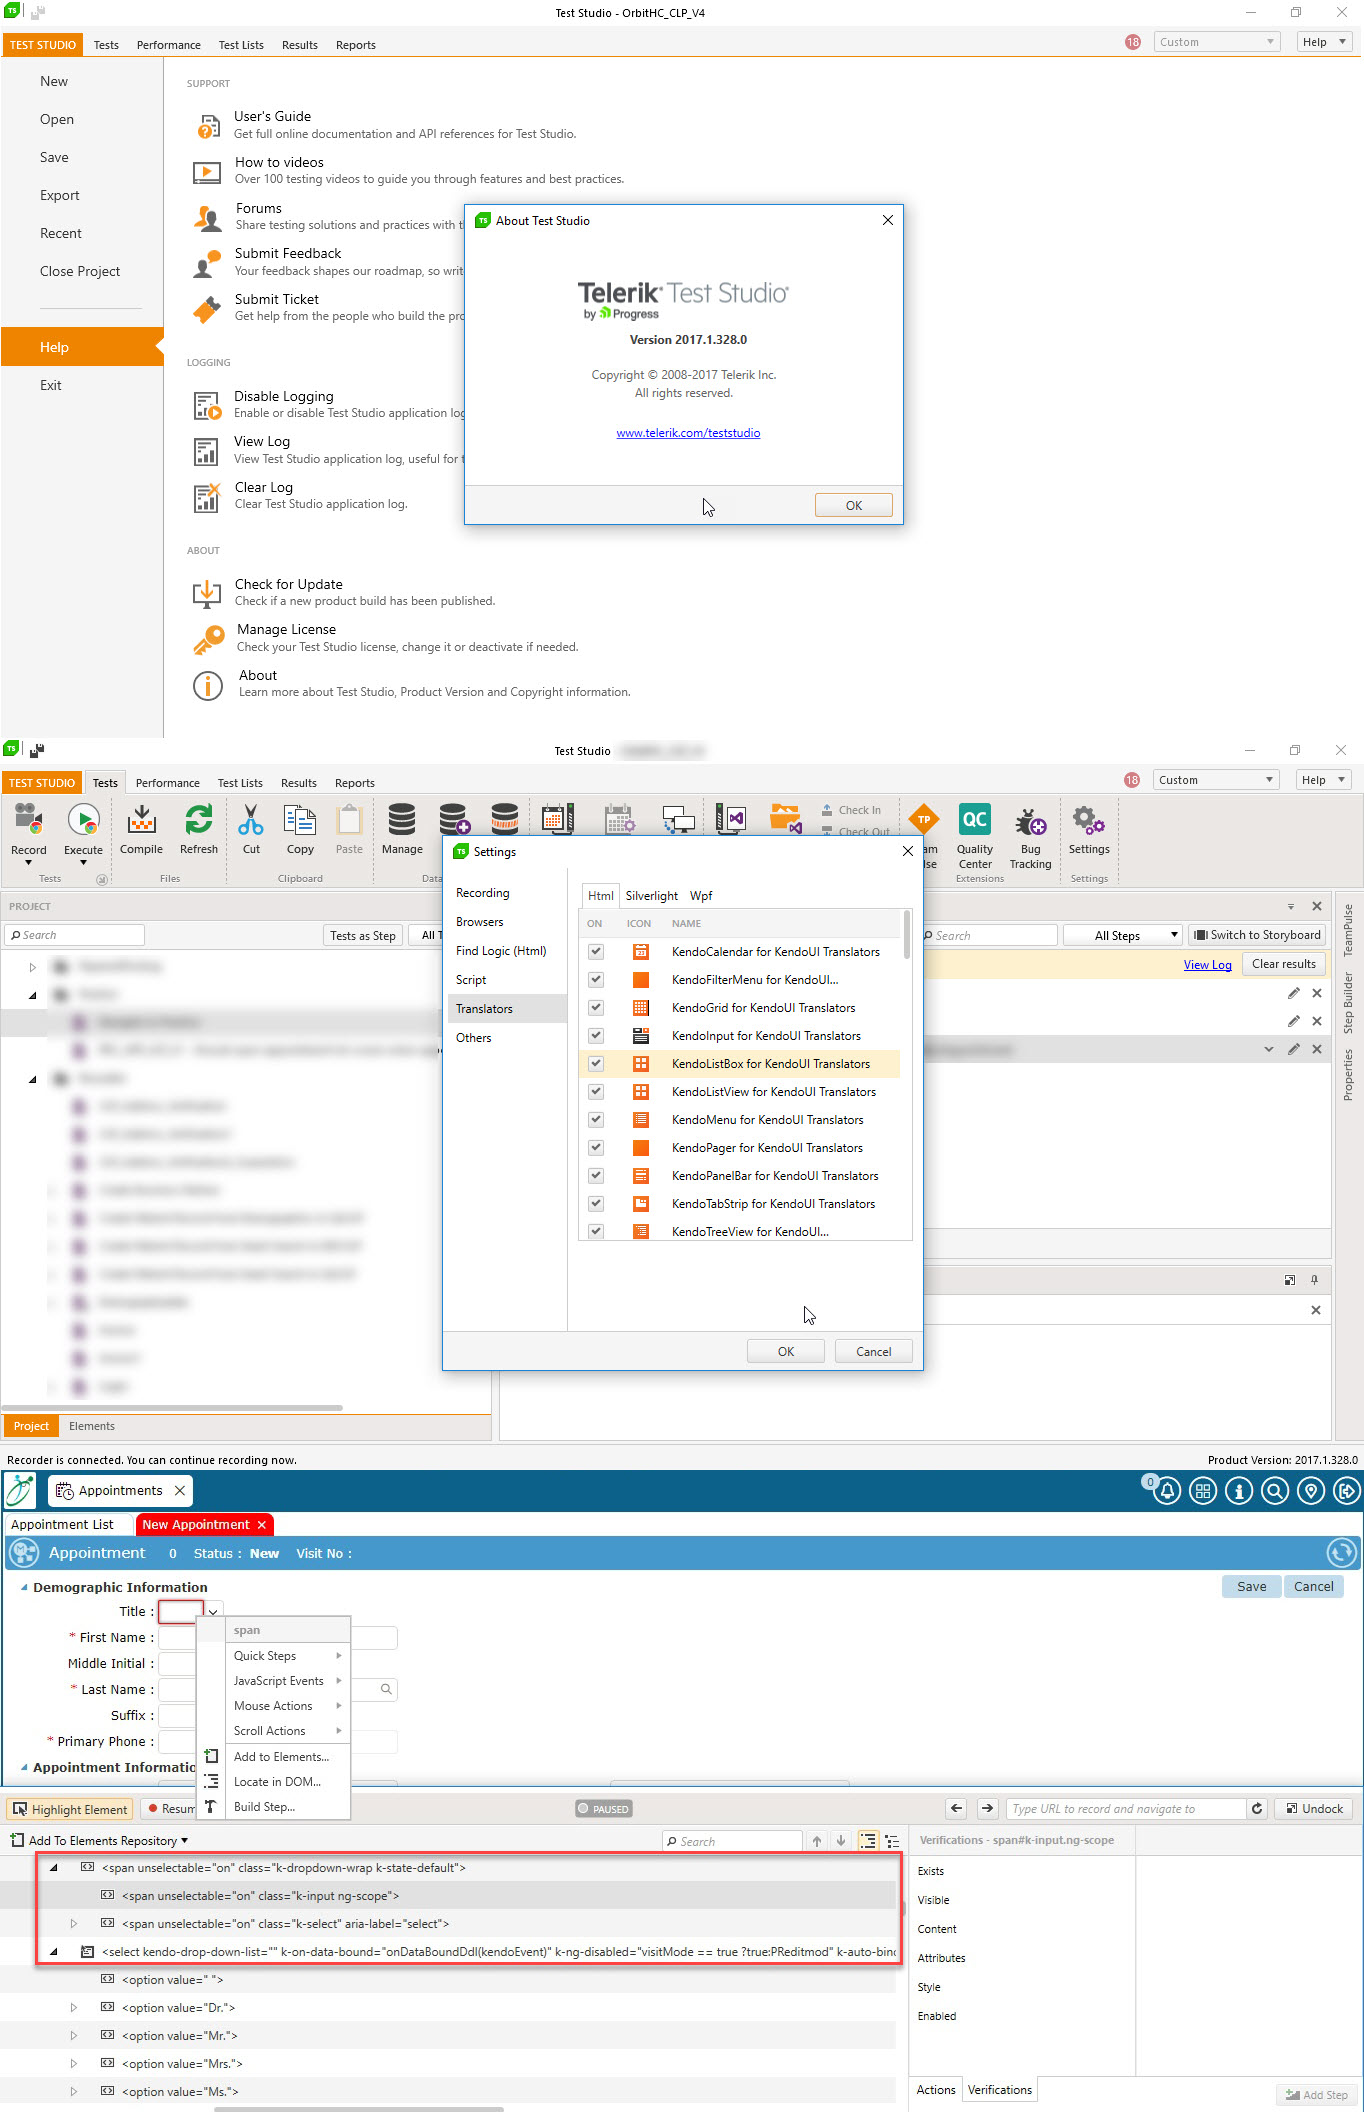This screenshot has width=1364, height=2112.
Task: Click the notification bell icon
Action: [1167, 1491]
